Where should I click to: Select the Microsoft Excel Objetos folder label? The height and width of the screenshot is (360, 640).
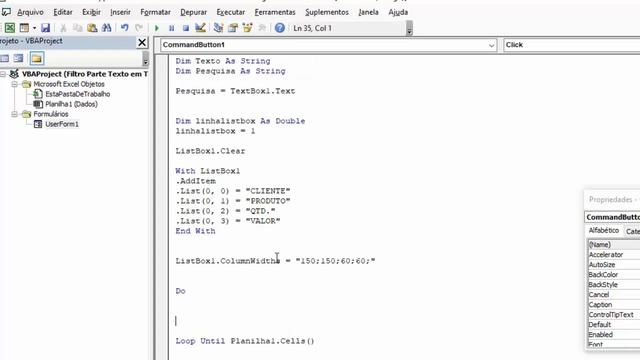click(69, 84)
